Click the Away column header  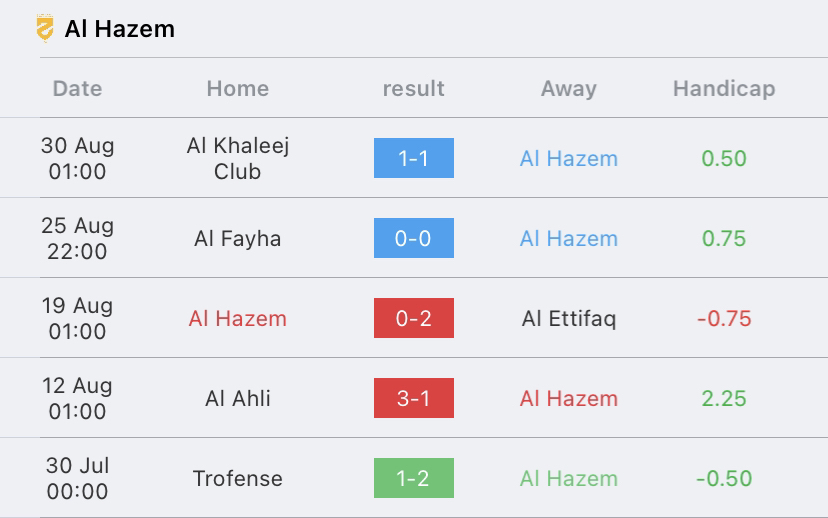click(569, 88)
